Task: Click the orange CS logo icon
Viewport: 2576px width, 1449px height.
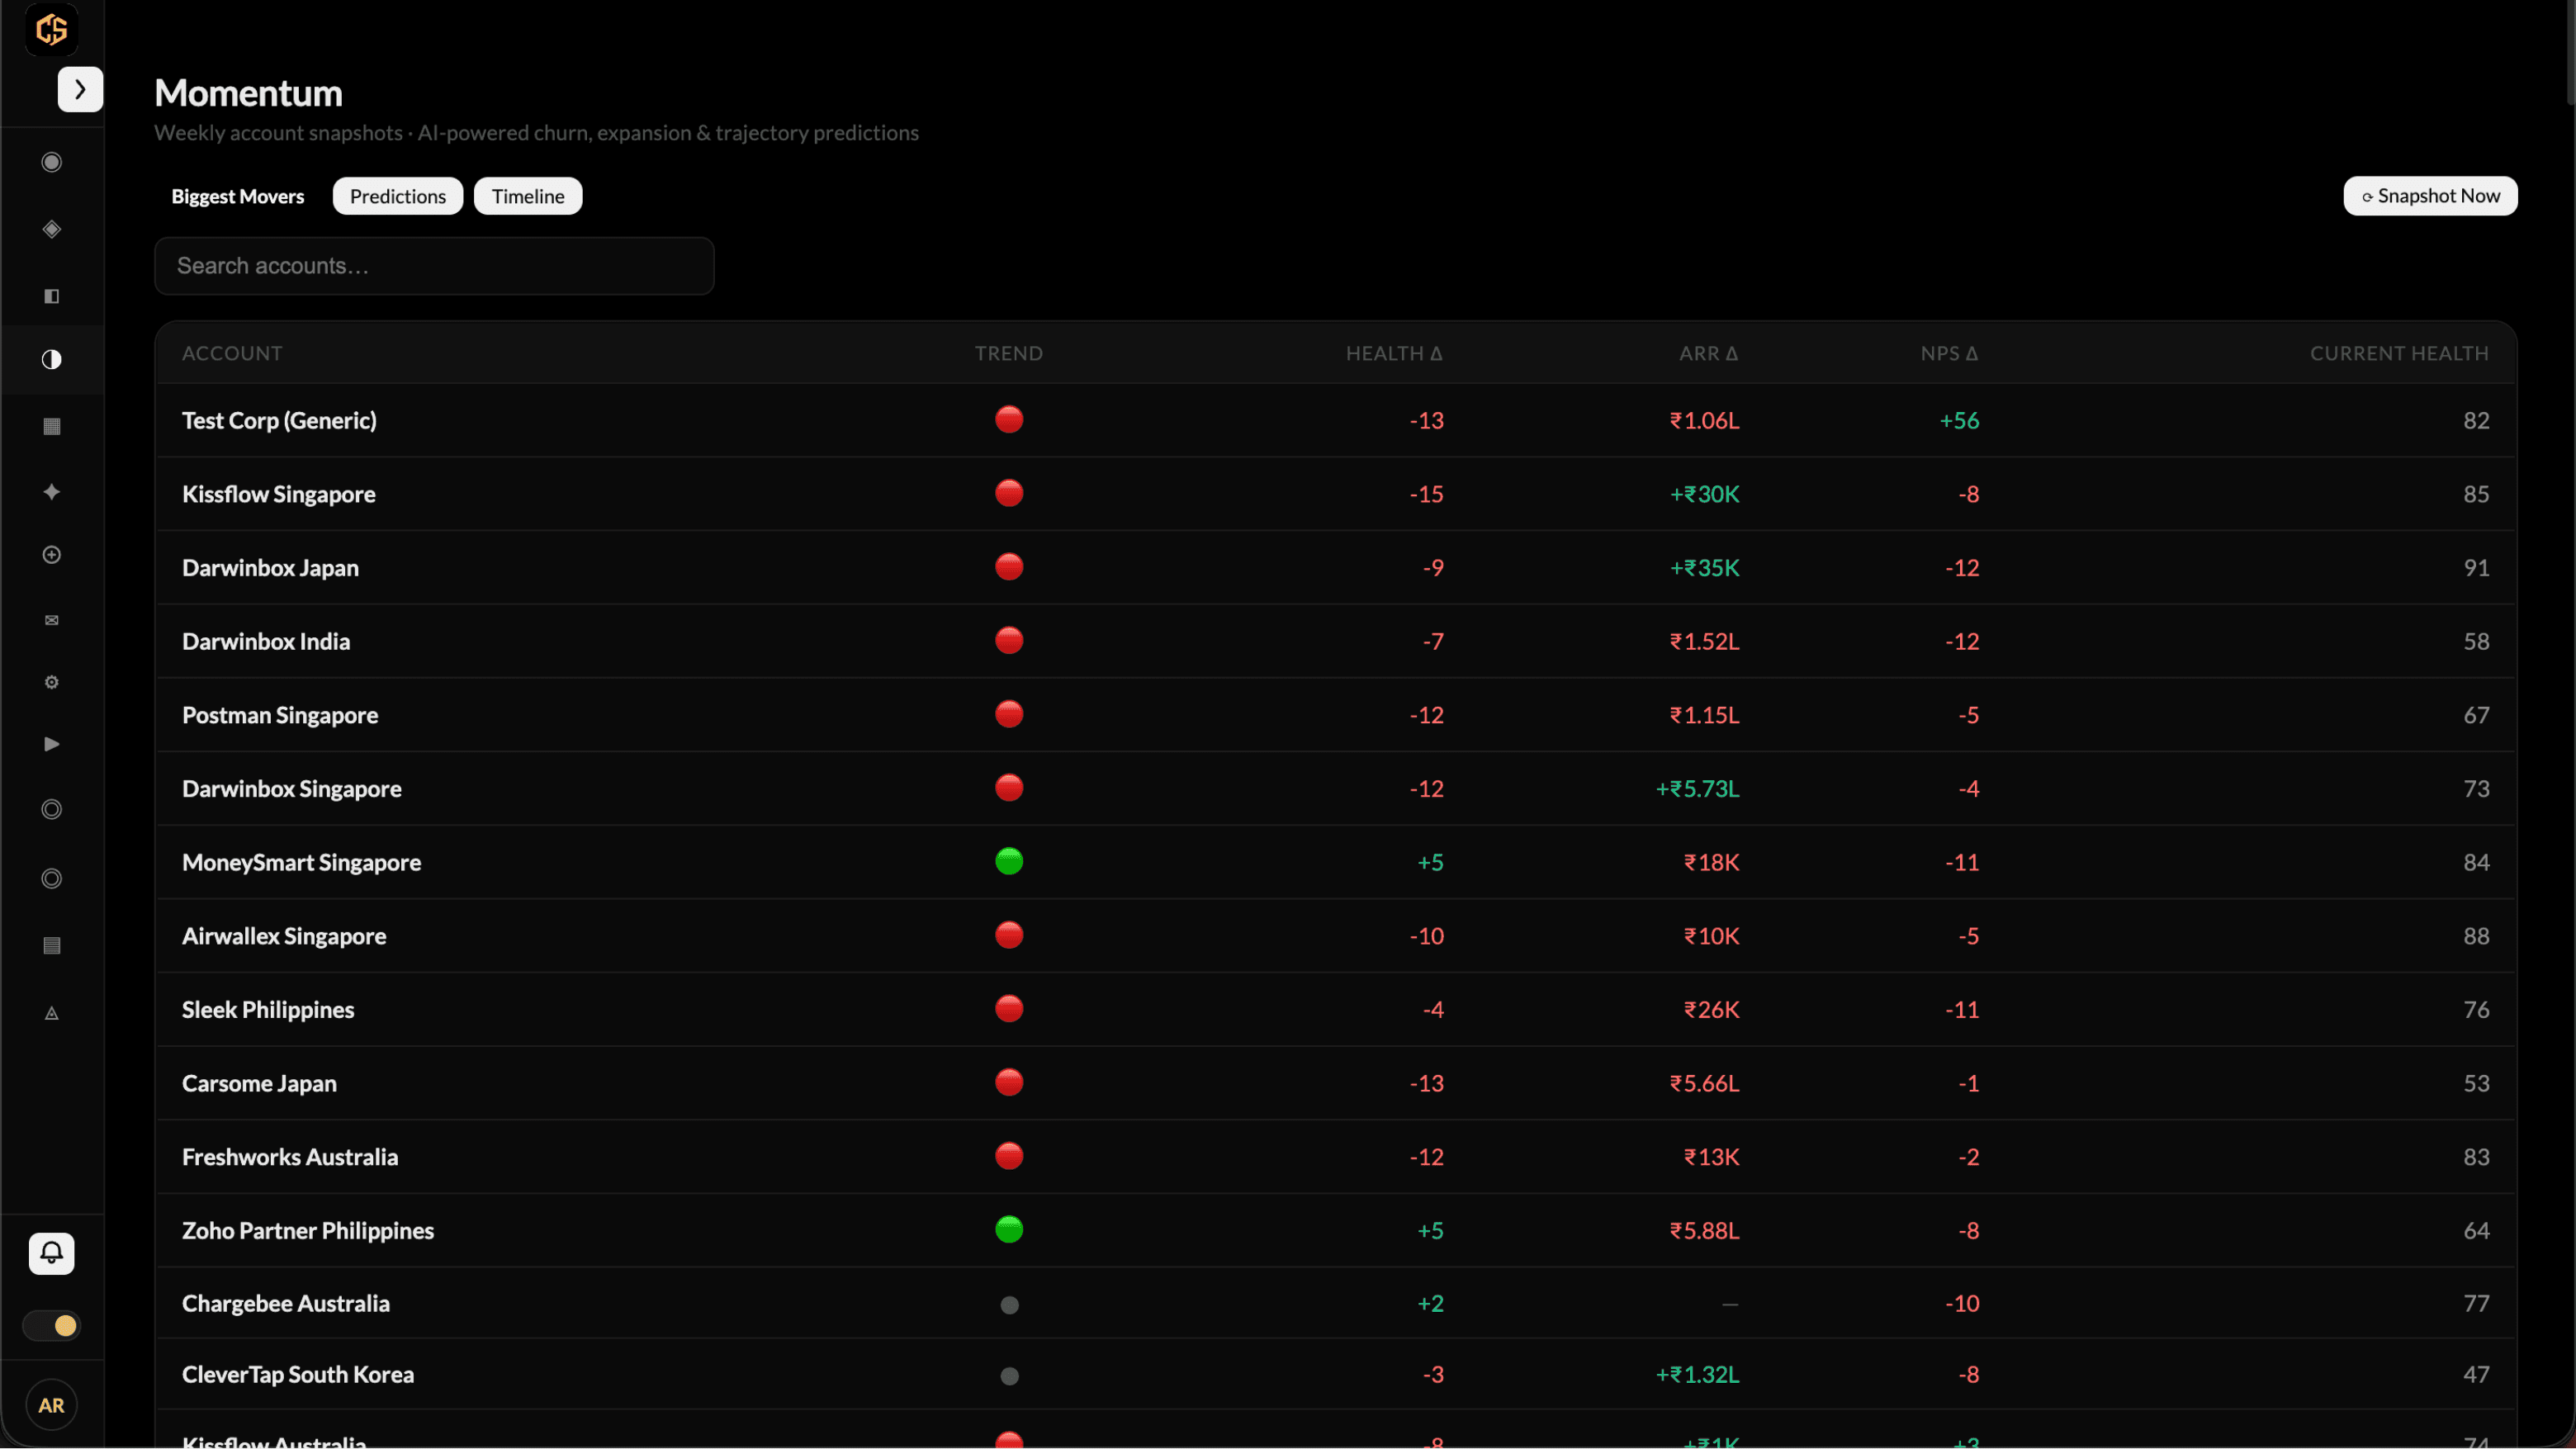Action: tap(52, 29)
